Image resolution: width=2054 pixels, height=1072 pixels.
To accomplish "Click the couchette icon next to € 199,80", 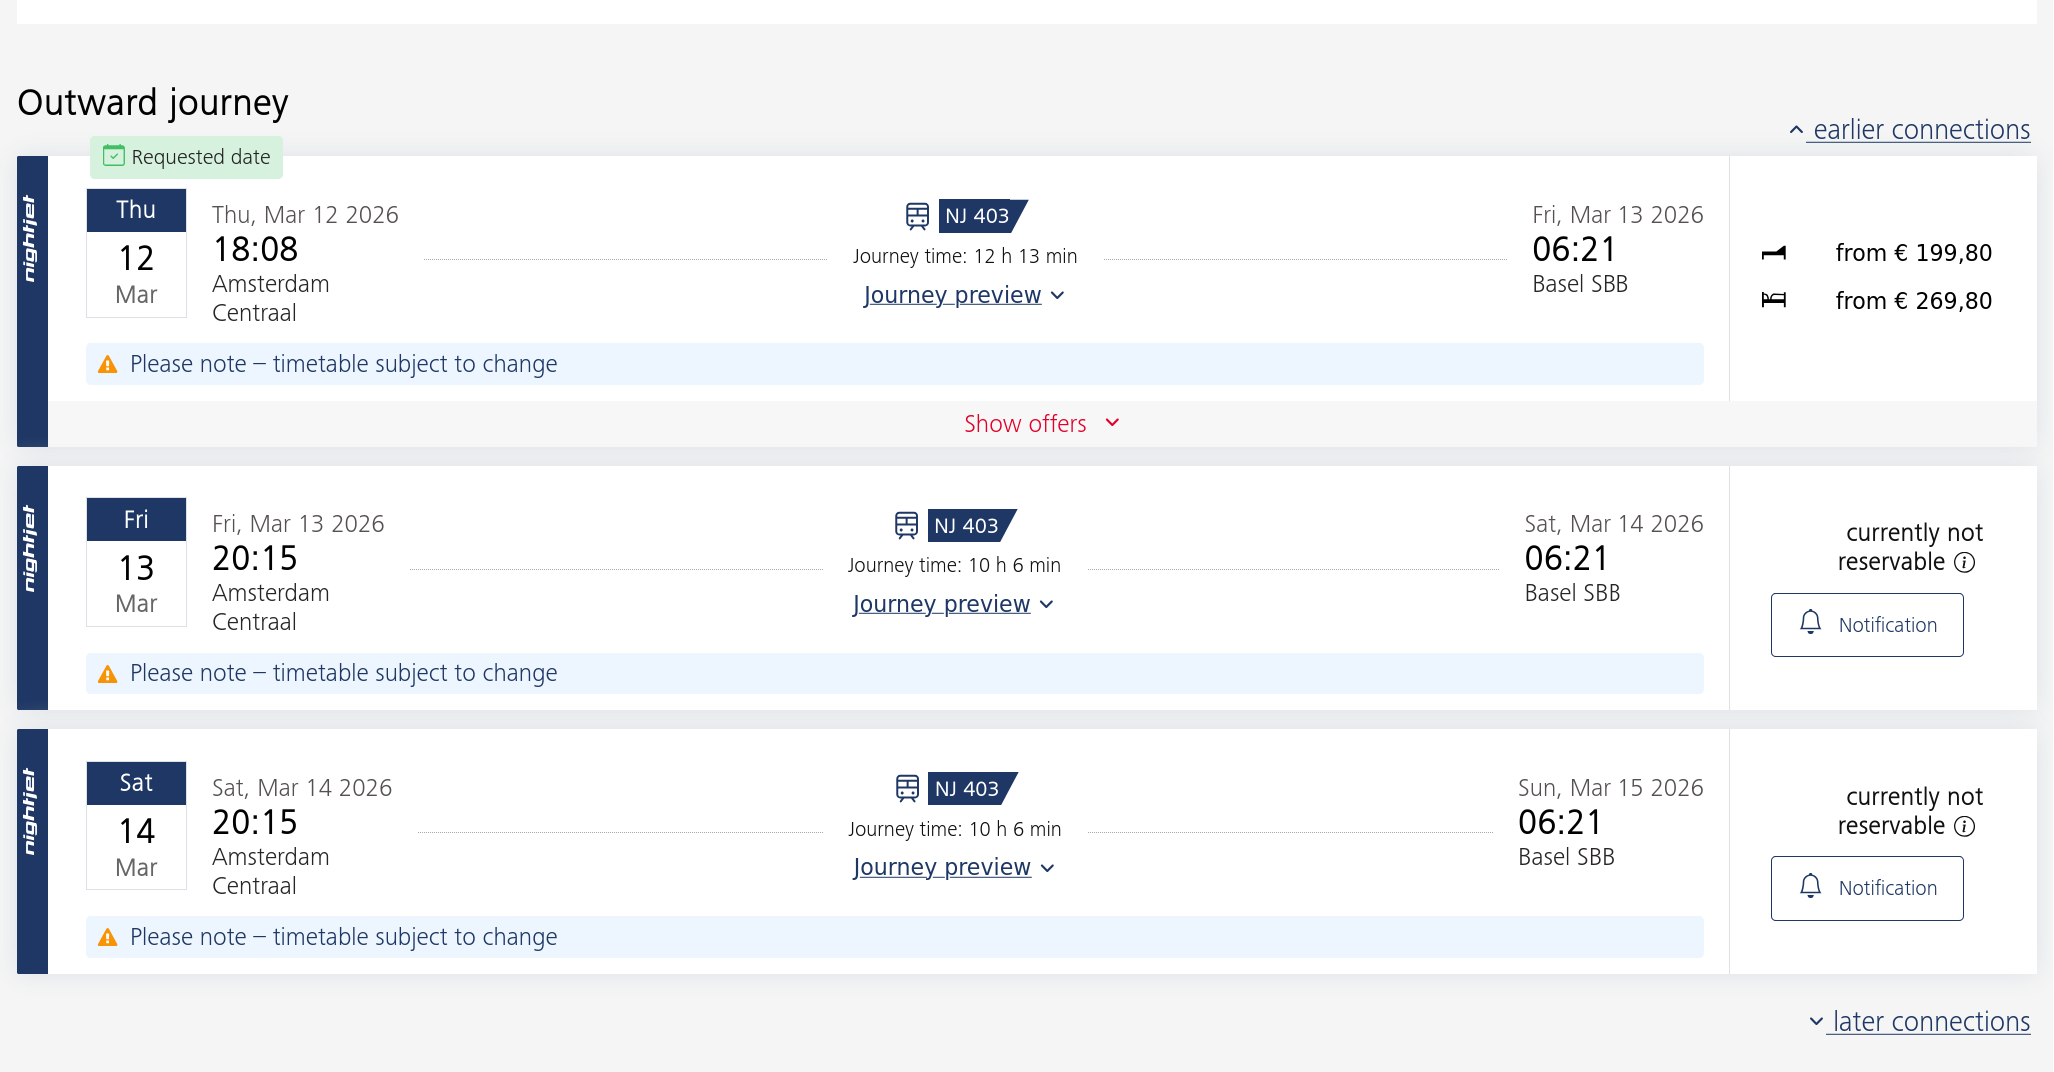I will tap(1773, 253).
